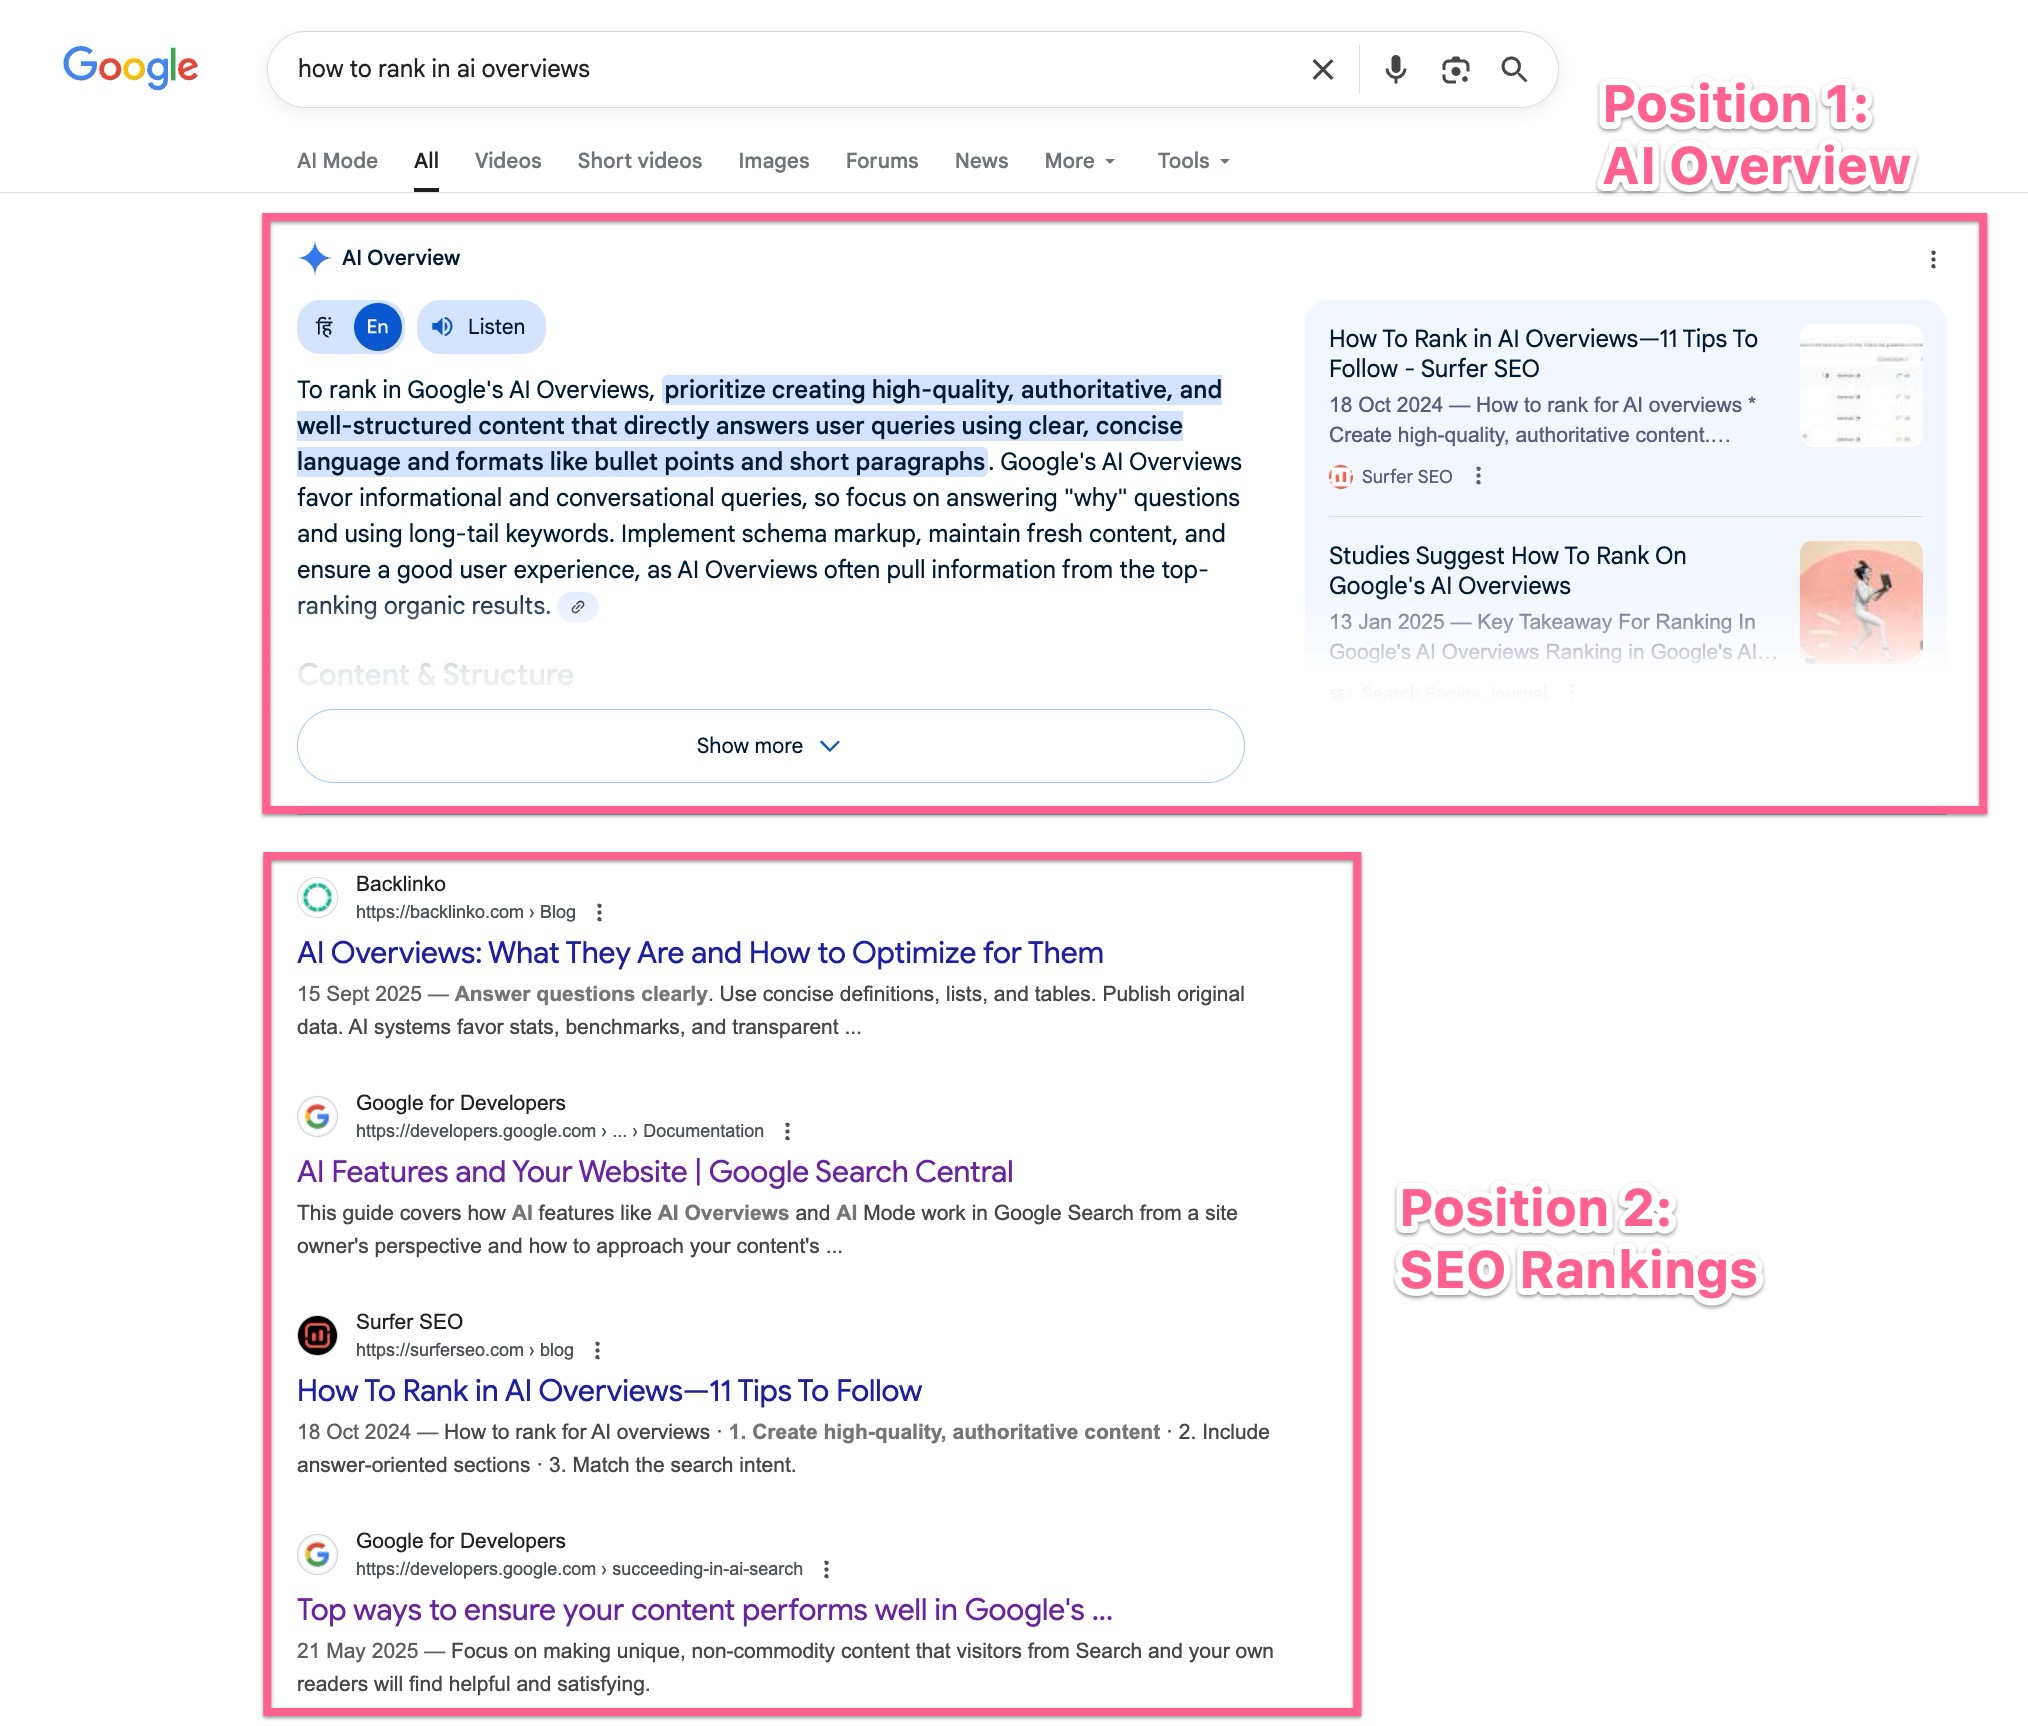2028x1726 pixels.
Task: Open 'How To Rank in AI Overviews—11 Tips' result
Action: click(609, 1391)
